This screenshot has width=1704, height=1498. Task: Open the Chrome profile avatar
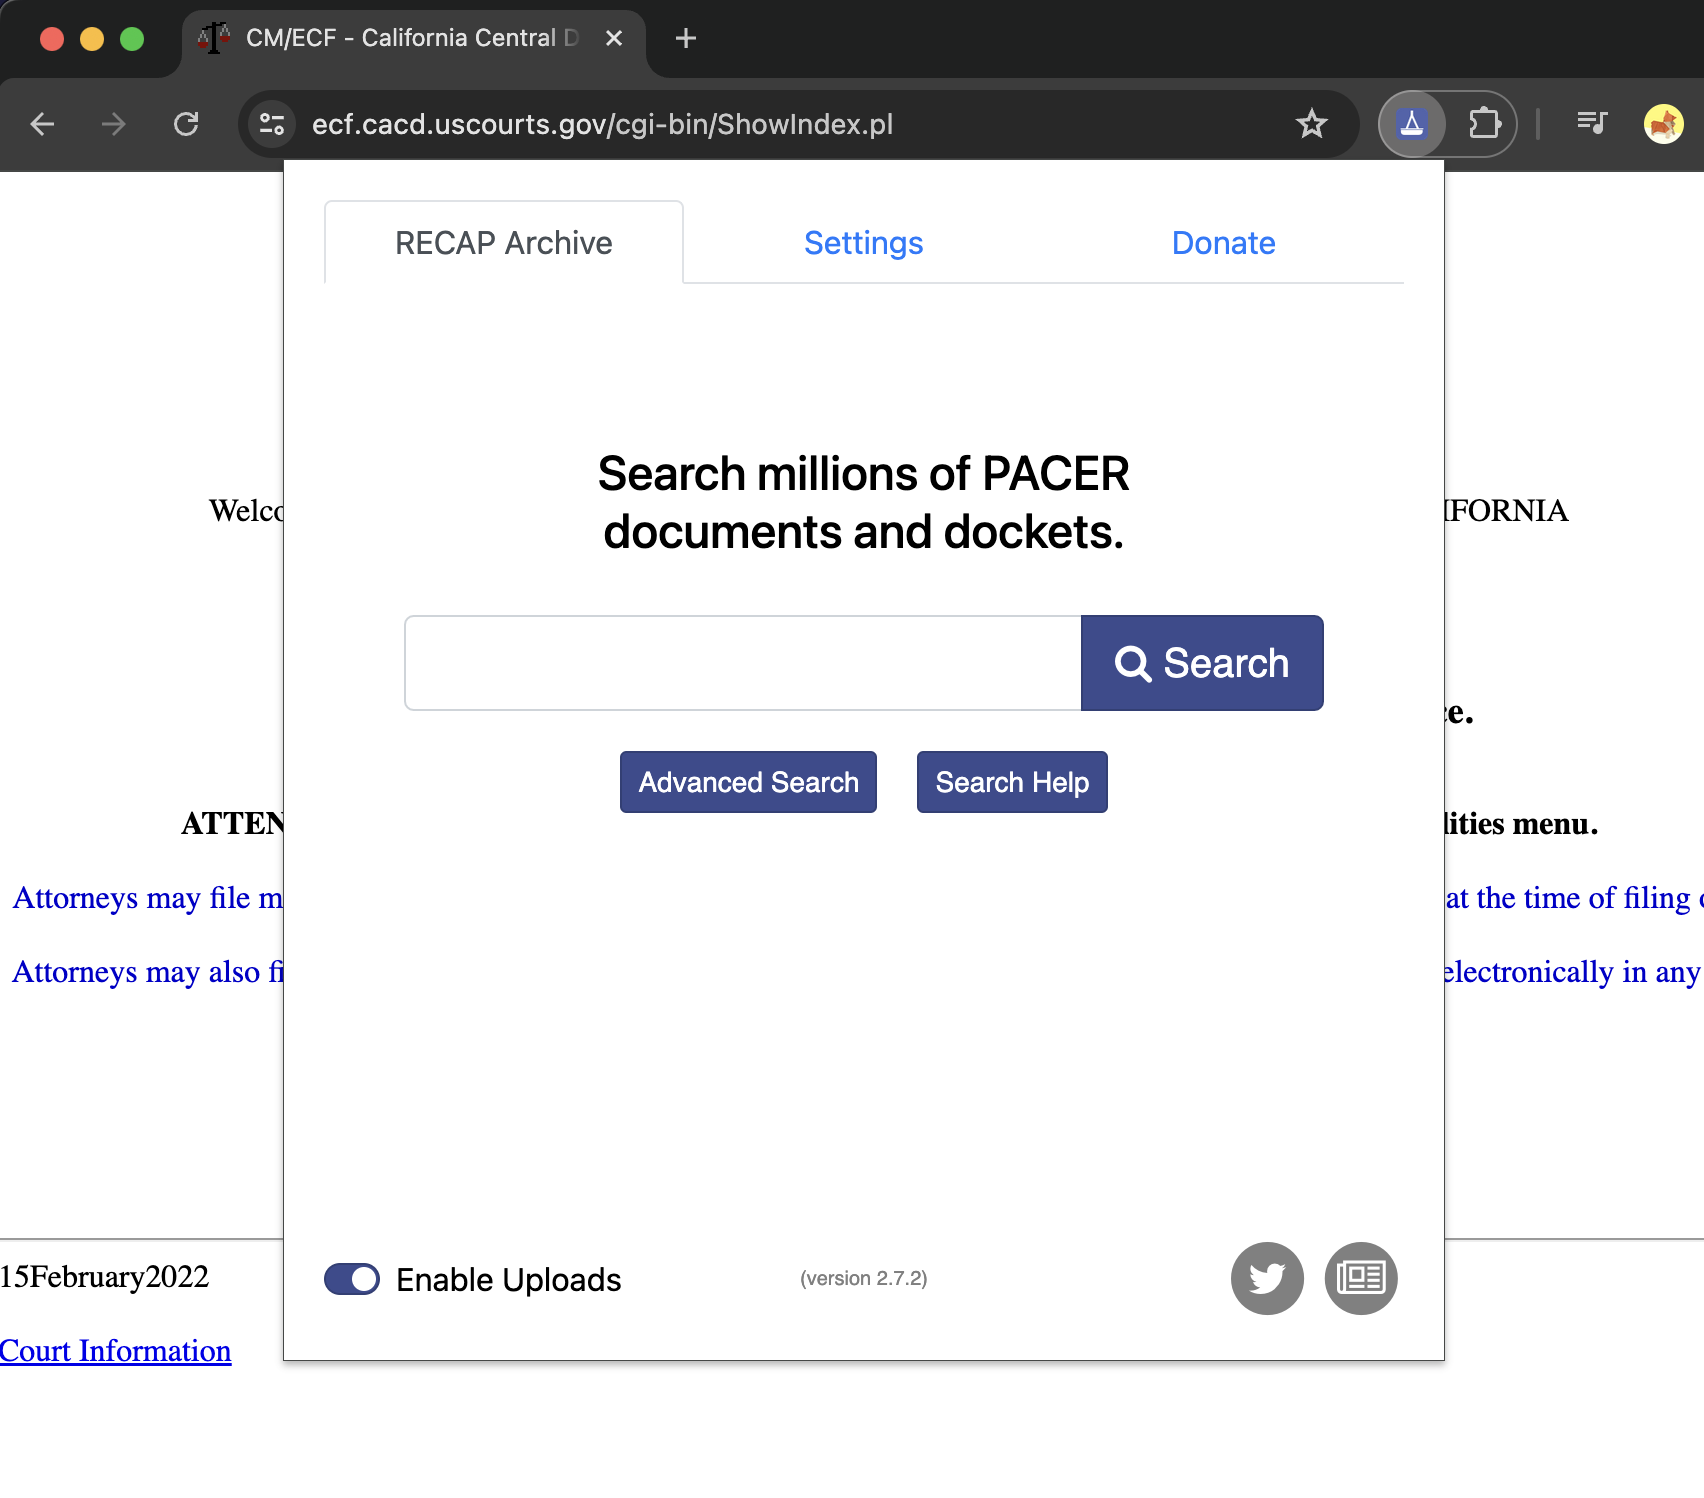click(x=1663, y=124)
